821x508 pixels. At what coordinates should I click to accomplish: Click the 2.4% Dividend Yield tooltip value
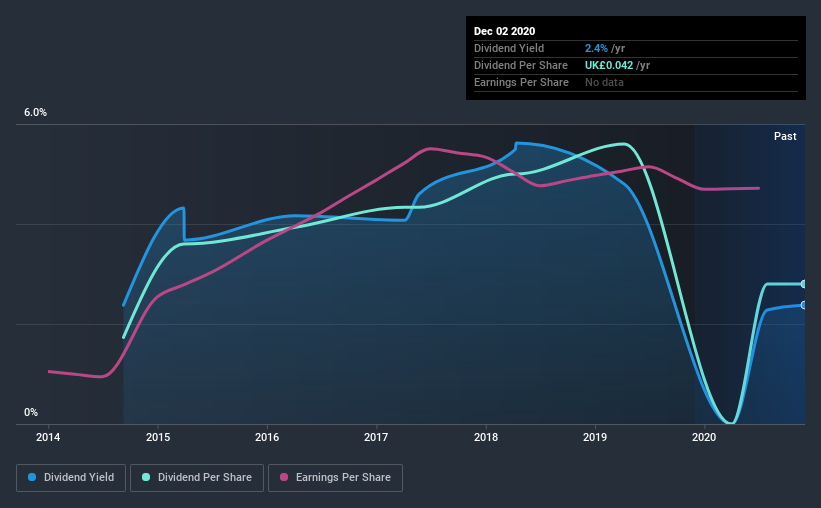(x=596, y=48)
